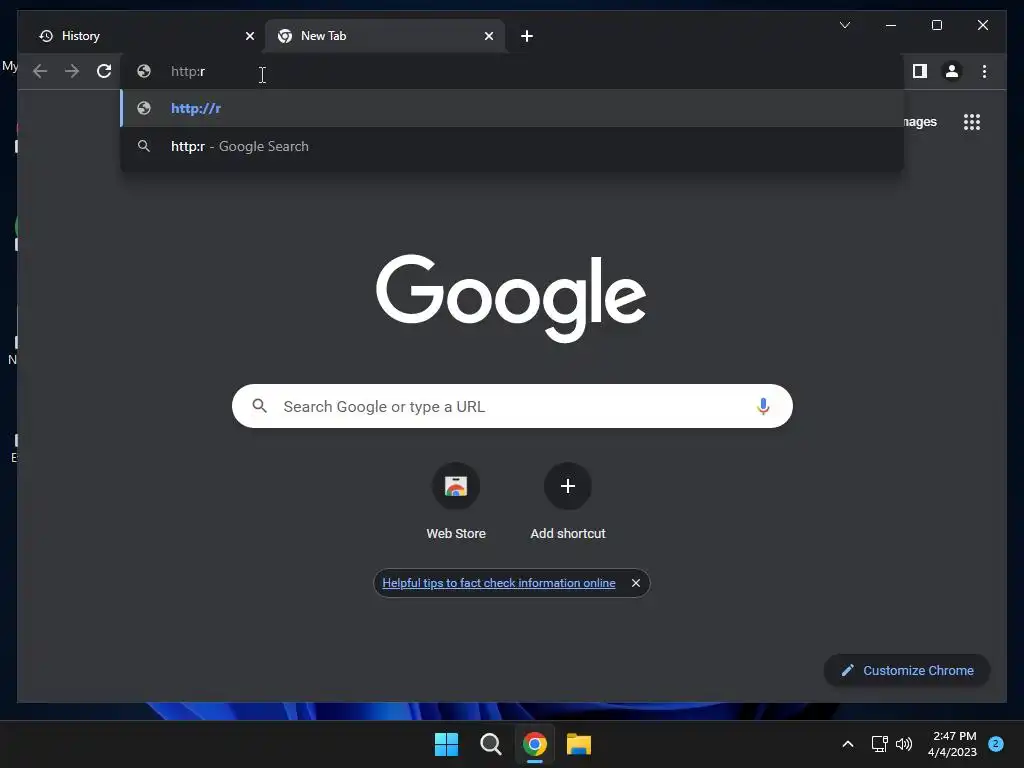This screenshot has width=1024, height=768.
Task: Open the clock showing 2:47 PM
Action: point(953,744)
